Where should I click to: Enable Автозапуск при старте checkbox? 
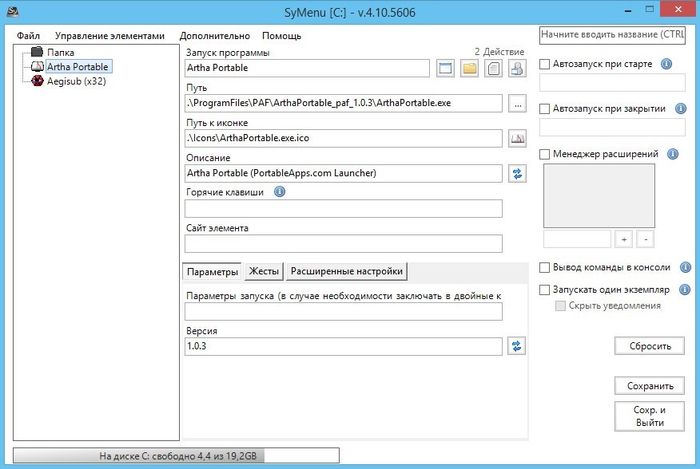pos(544,64)
